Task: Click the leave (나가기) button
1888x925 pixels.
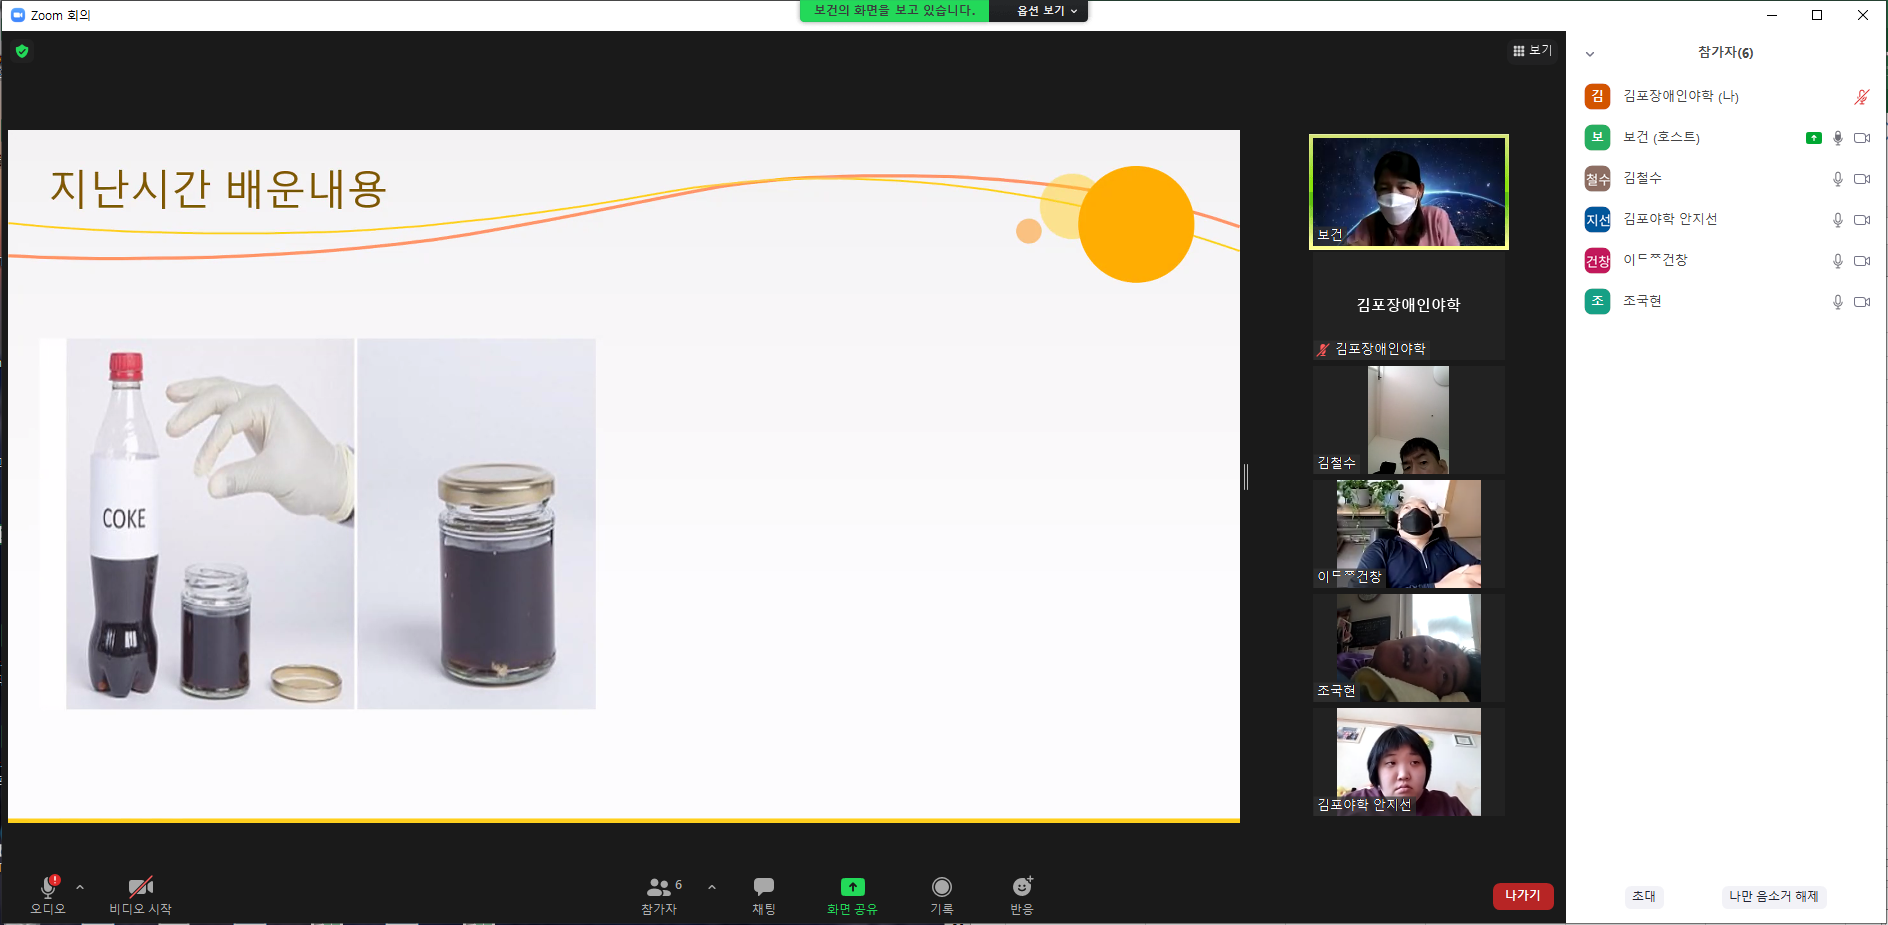Action: pos(1523,895)
